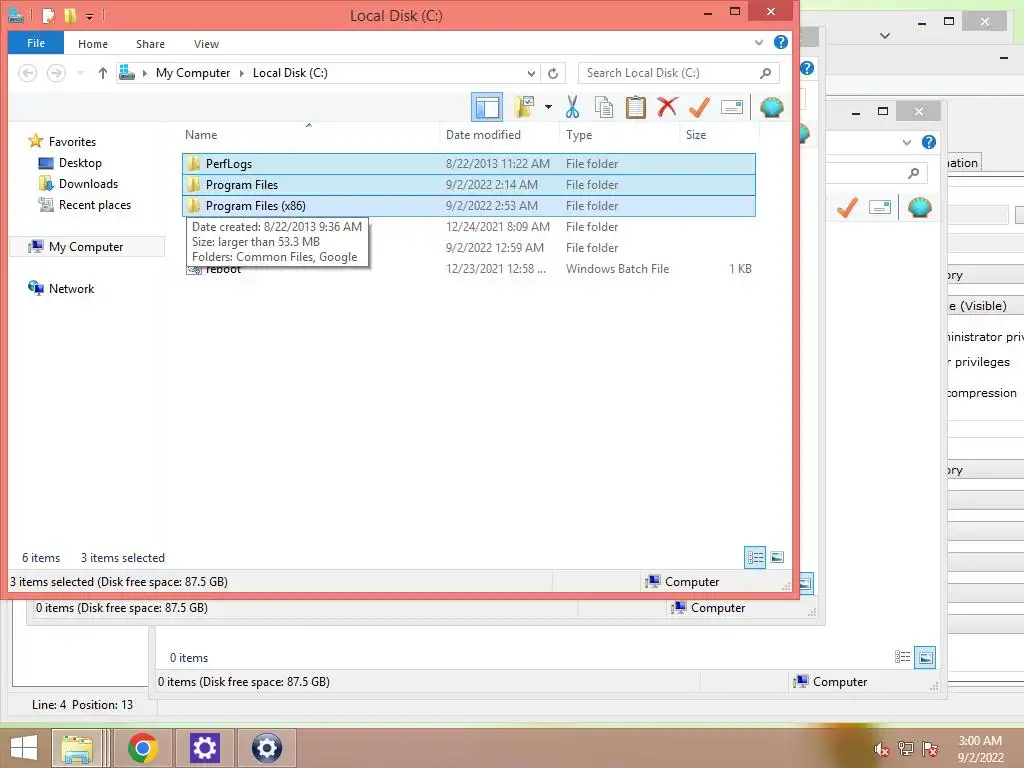The width and height of the screenshot is (1024, 768).
Task: Open the View ribbon tab
Action: [x=206, y=44]
